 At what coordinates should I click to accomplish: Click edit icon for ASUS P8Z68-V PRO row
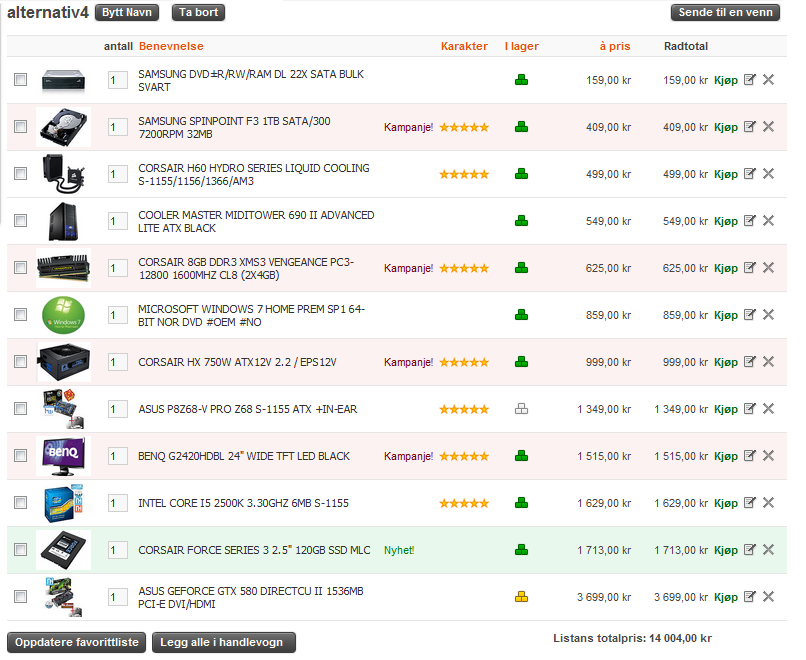pyautogui.click(x=749, y=409)
